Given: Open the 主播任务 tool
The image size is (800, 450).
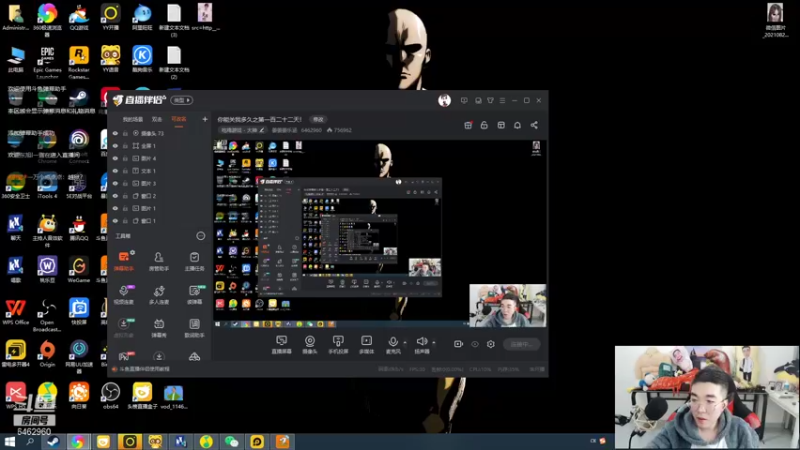Looking at the screenshot, I should coord(194,260).
